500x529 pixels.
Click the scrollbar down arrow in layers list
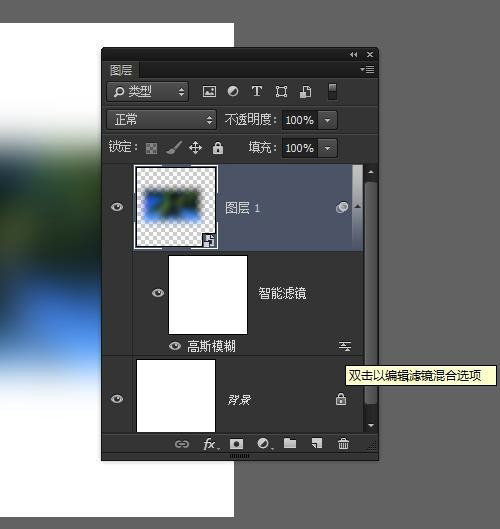[371, 425]
